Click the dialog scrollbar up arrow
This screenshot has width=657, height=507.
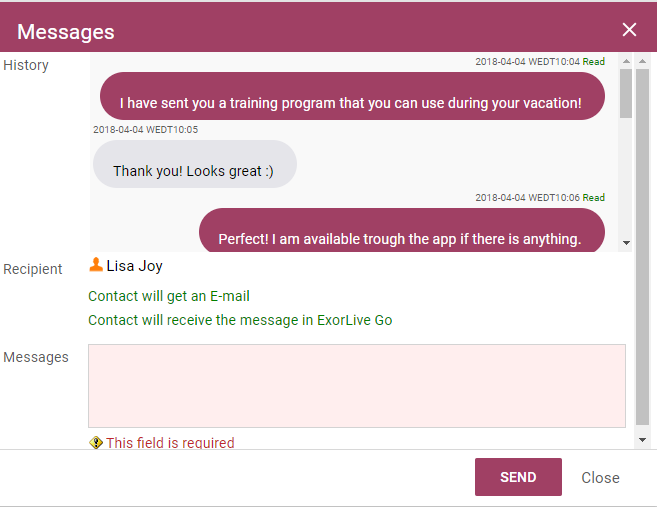click(x=642, y=62)
